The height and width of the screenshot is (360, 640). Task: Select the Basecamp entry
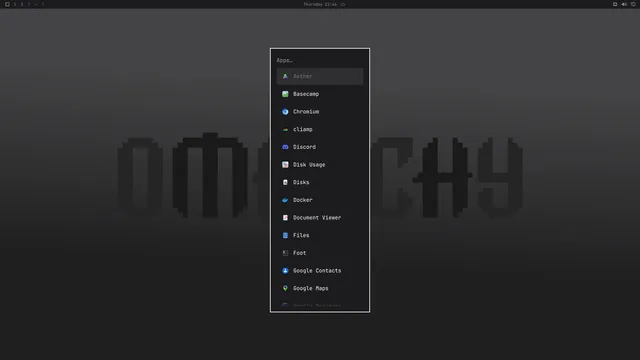point(320,94)
